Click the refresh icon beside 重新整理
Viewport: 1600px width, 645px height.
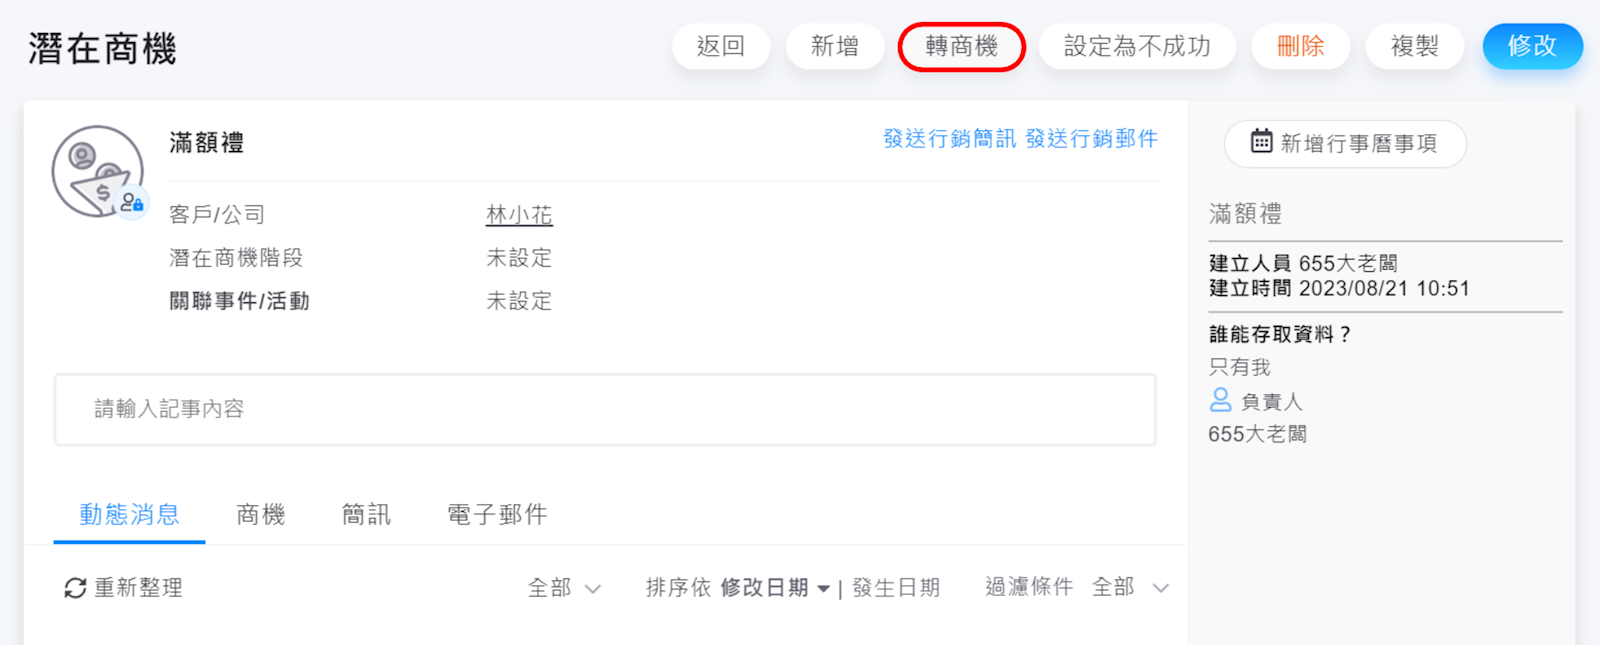coord(75,588)
